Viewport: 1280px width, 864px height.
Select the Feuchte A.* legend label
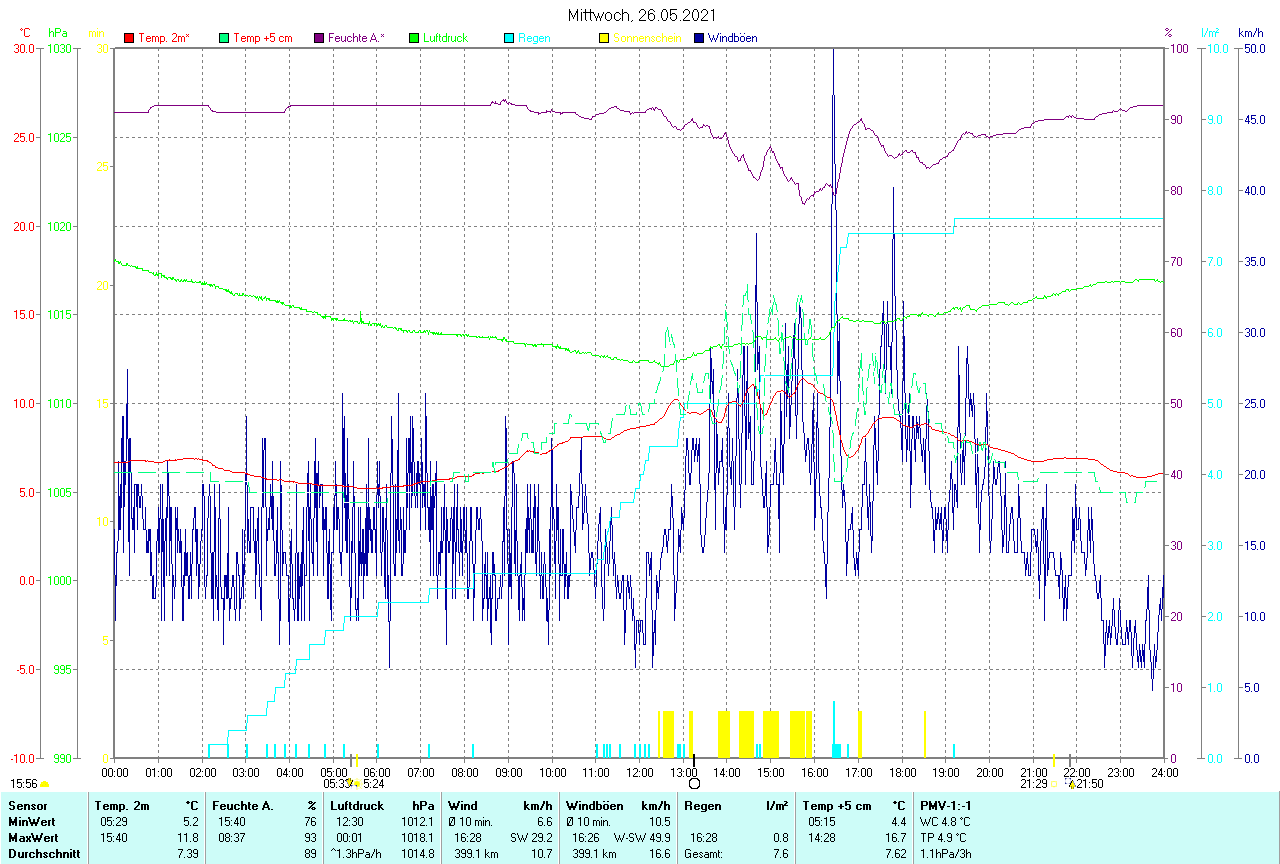357,38
